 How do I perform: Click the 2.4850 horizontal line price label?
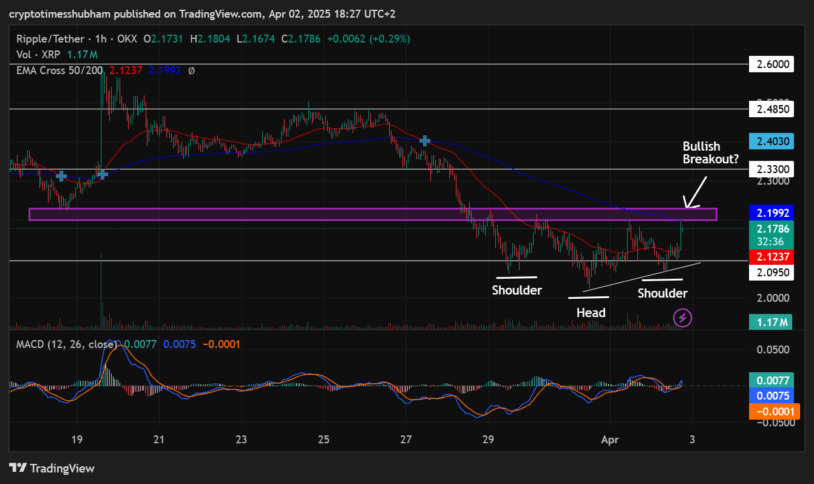click(x=769, y=108)
